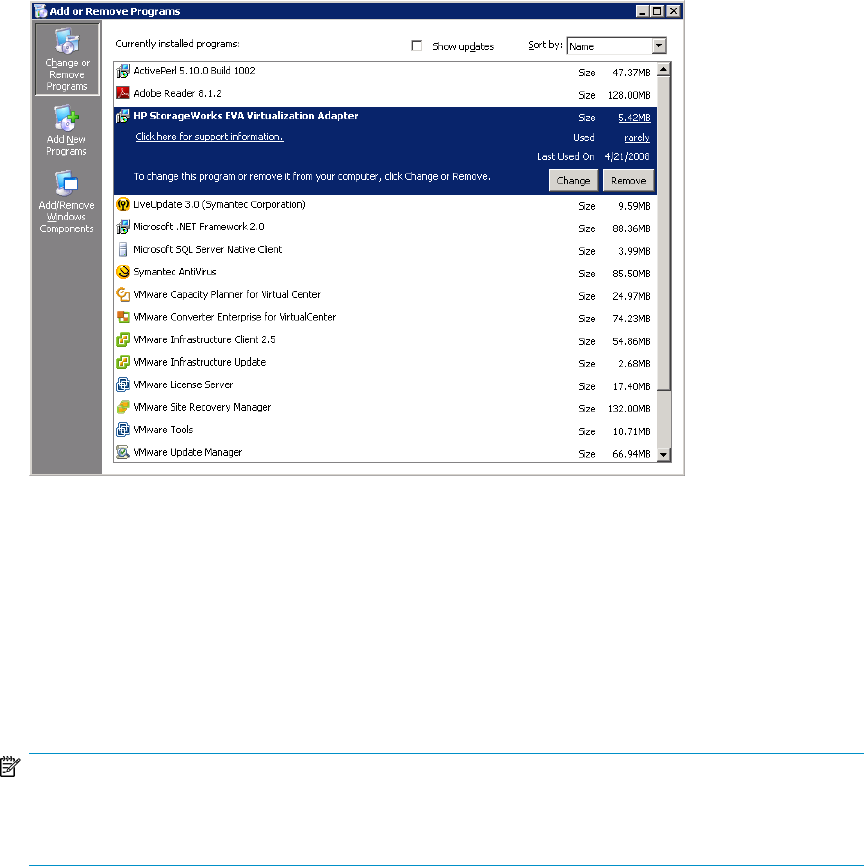864x866 pixels.
Task: Click the program list scroll down arrow
Action: click(664, 455)
